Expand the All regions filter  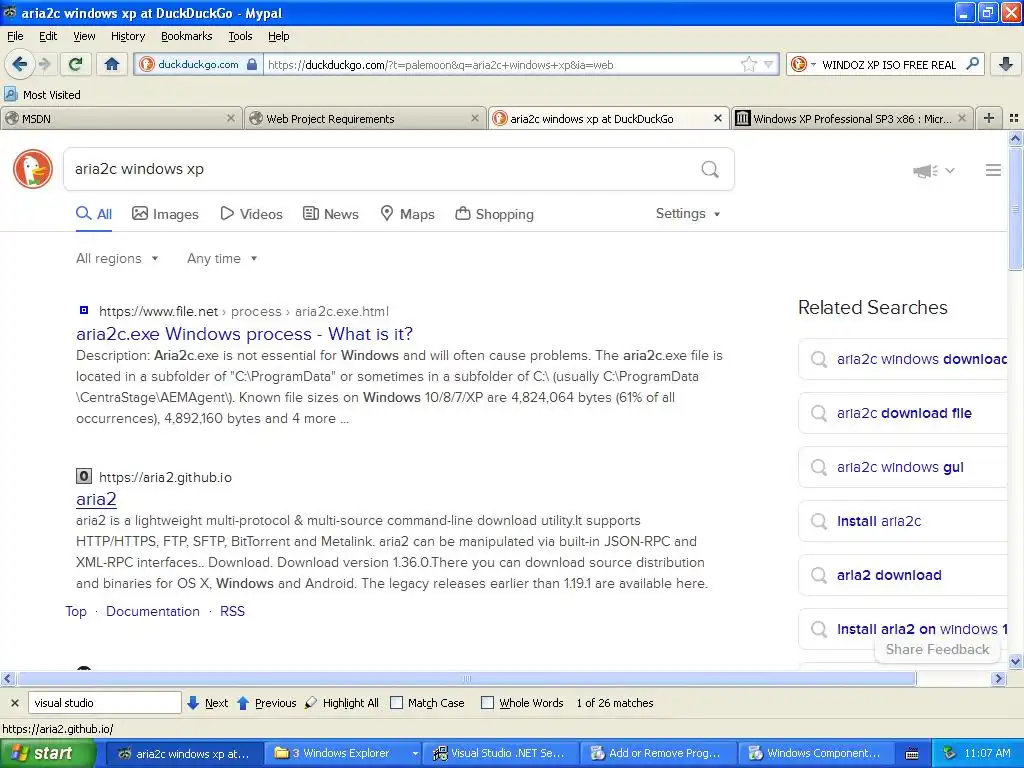coord(117,259)
